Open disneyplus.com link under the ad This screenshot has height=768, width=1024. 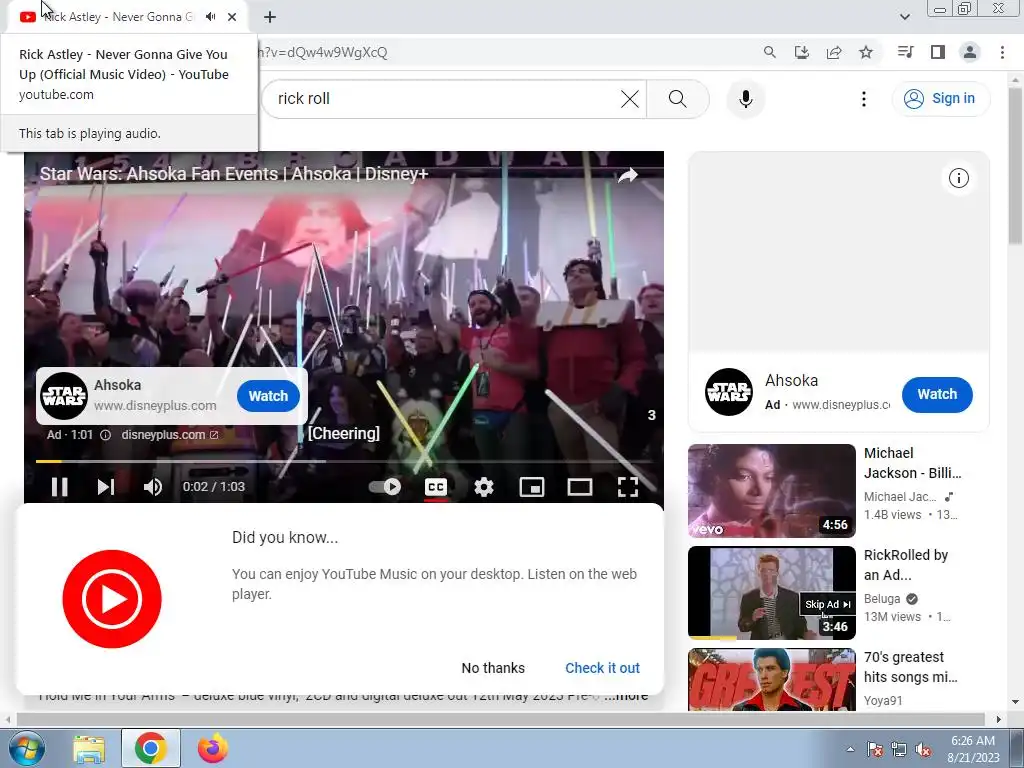[170, 435]
